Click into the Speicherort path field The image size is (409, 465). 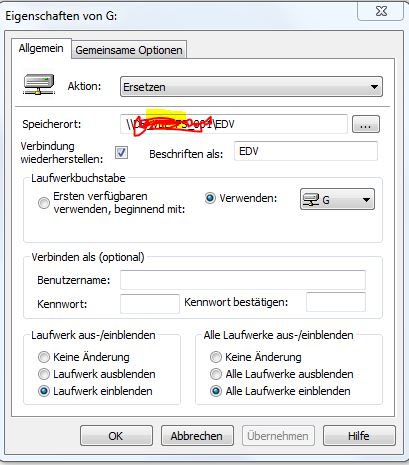click(x=234, y=124)
